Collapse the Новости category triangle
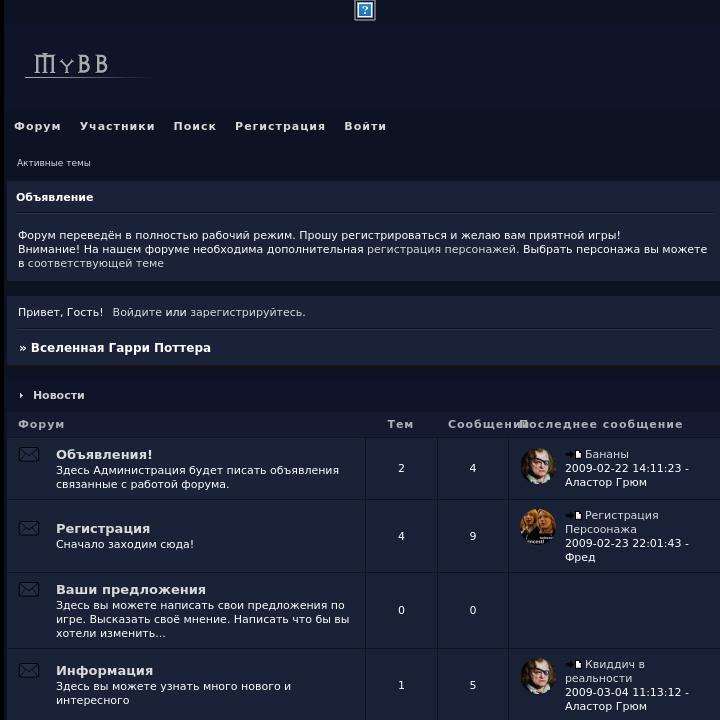Viewport: 720px width, 720px height. coord(21,395)
